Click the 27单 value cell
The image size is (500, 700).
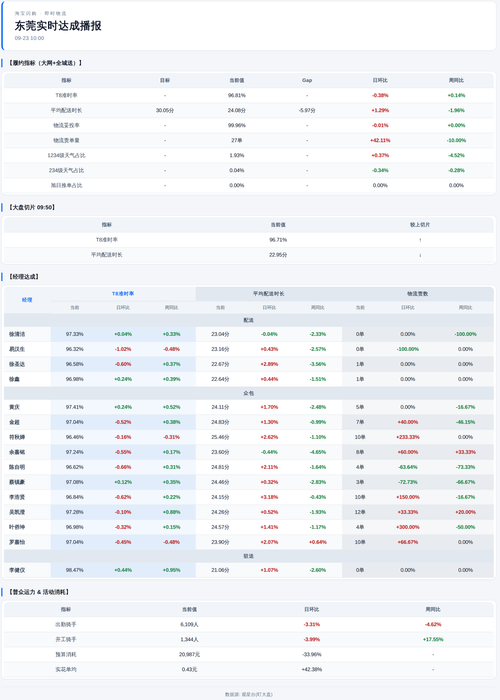(x=237, y=141)
